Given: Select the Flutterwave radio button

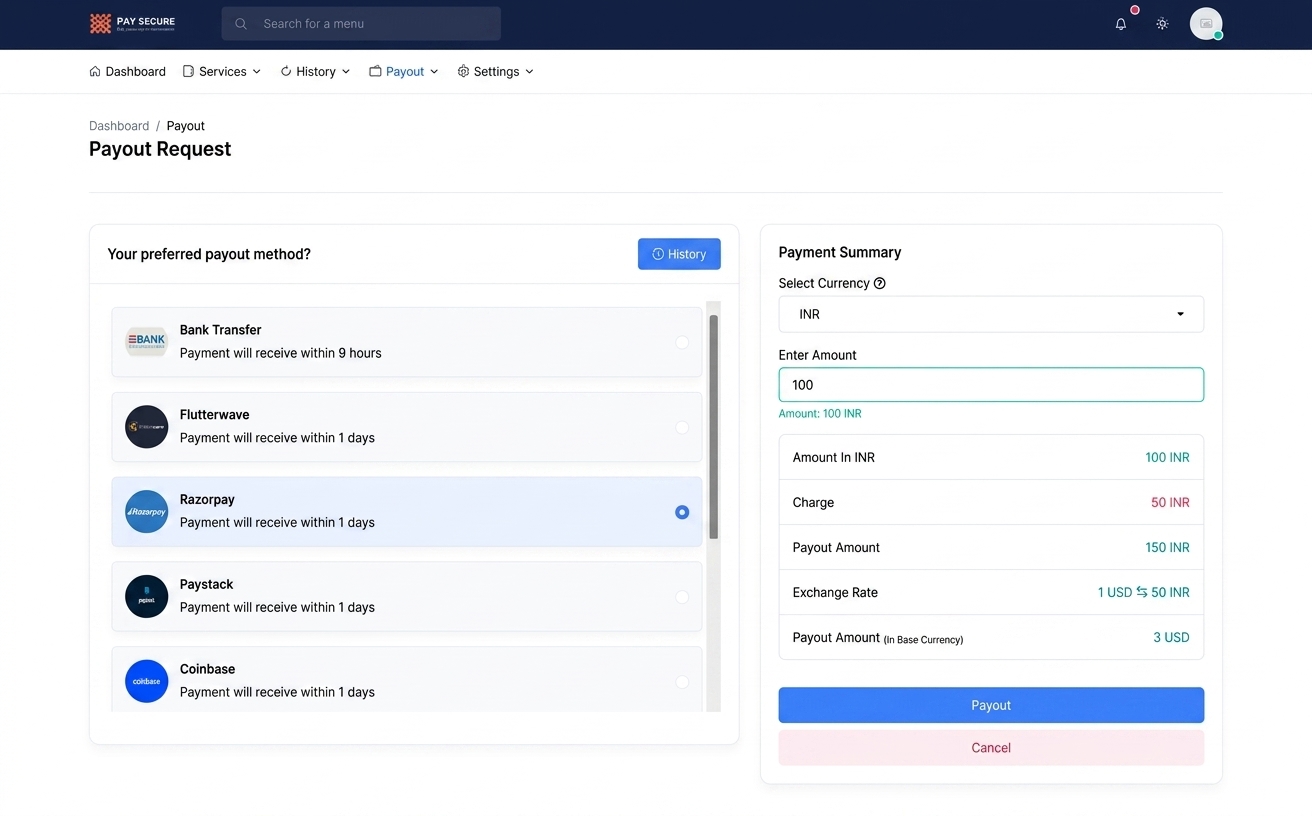Looking at the screenshot, I should coord(682,427).
